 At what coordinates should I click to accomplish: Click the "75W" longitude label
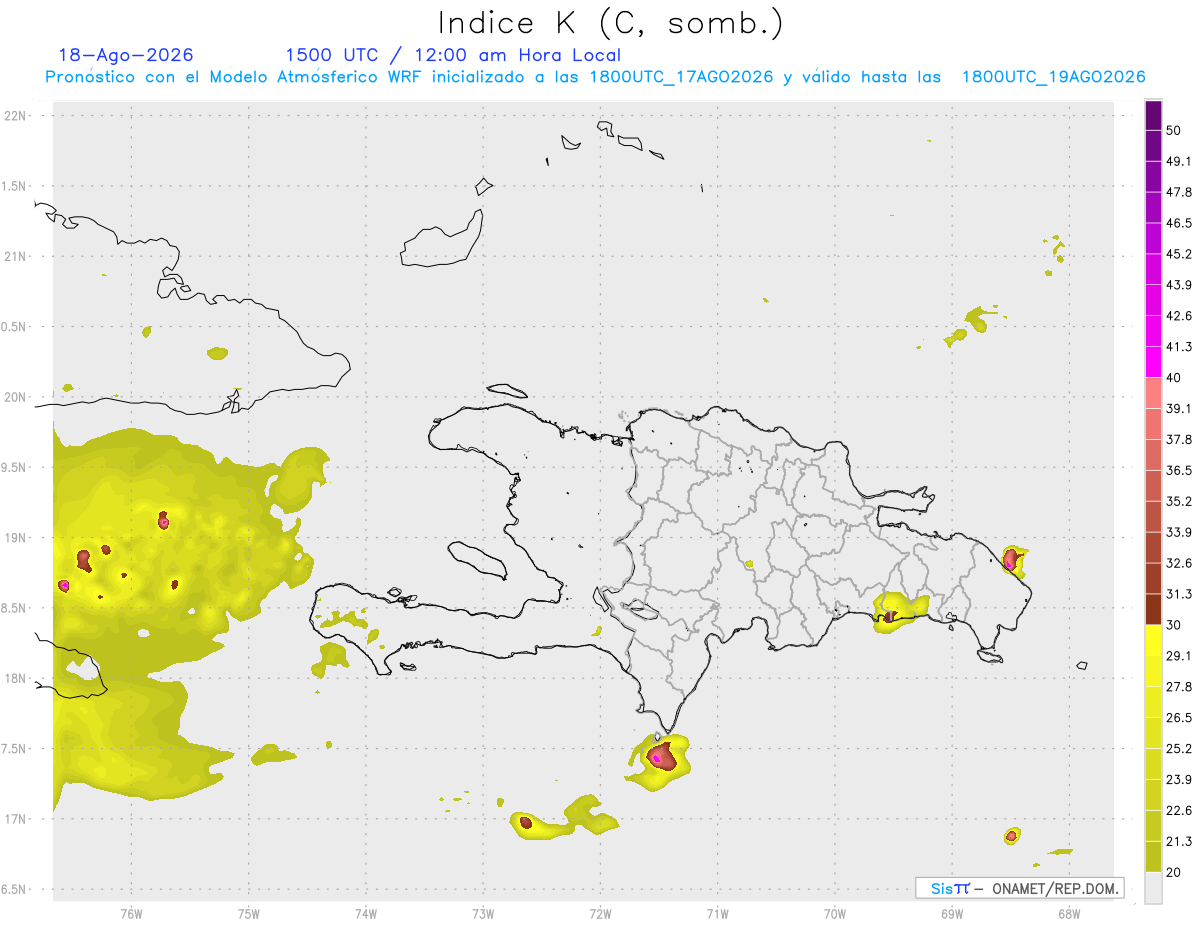[x=249, y=914]
